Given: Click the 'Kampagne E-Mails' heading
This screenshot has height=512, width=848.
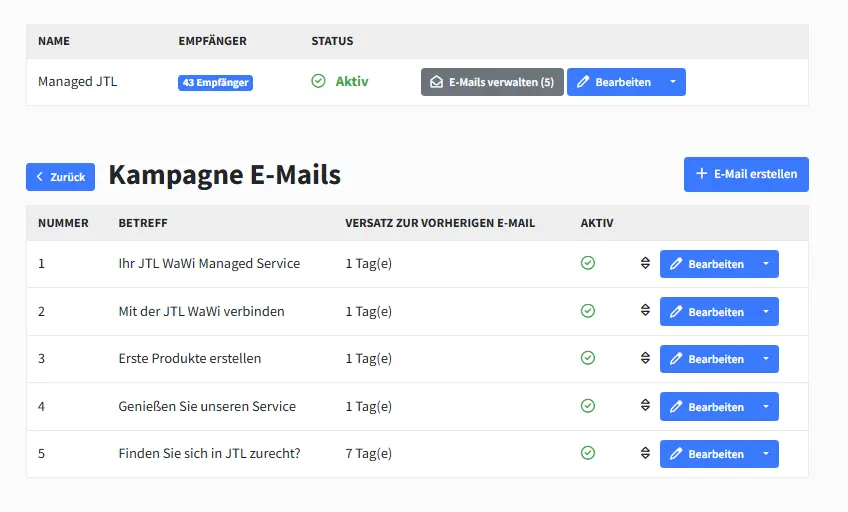Looking at the screenshot, I should pyautogui.click(x=224, y=175).
